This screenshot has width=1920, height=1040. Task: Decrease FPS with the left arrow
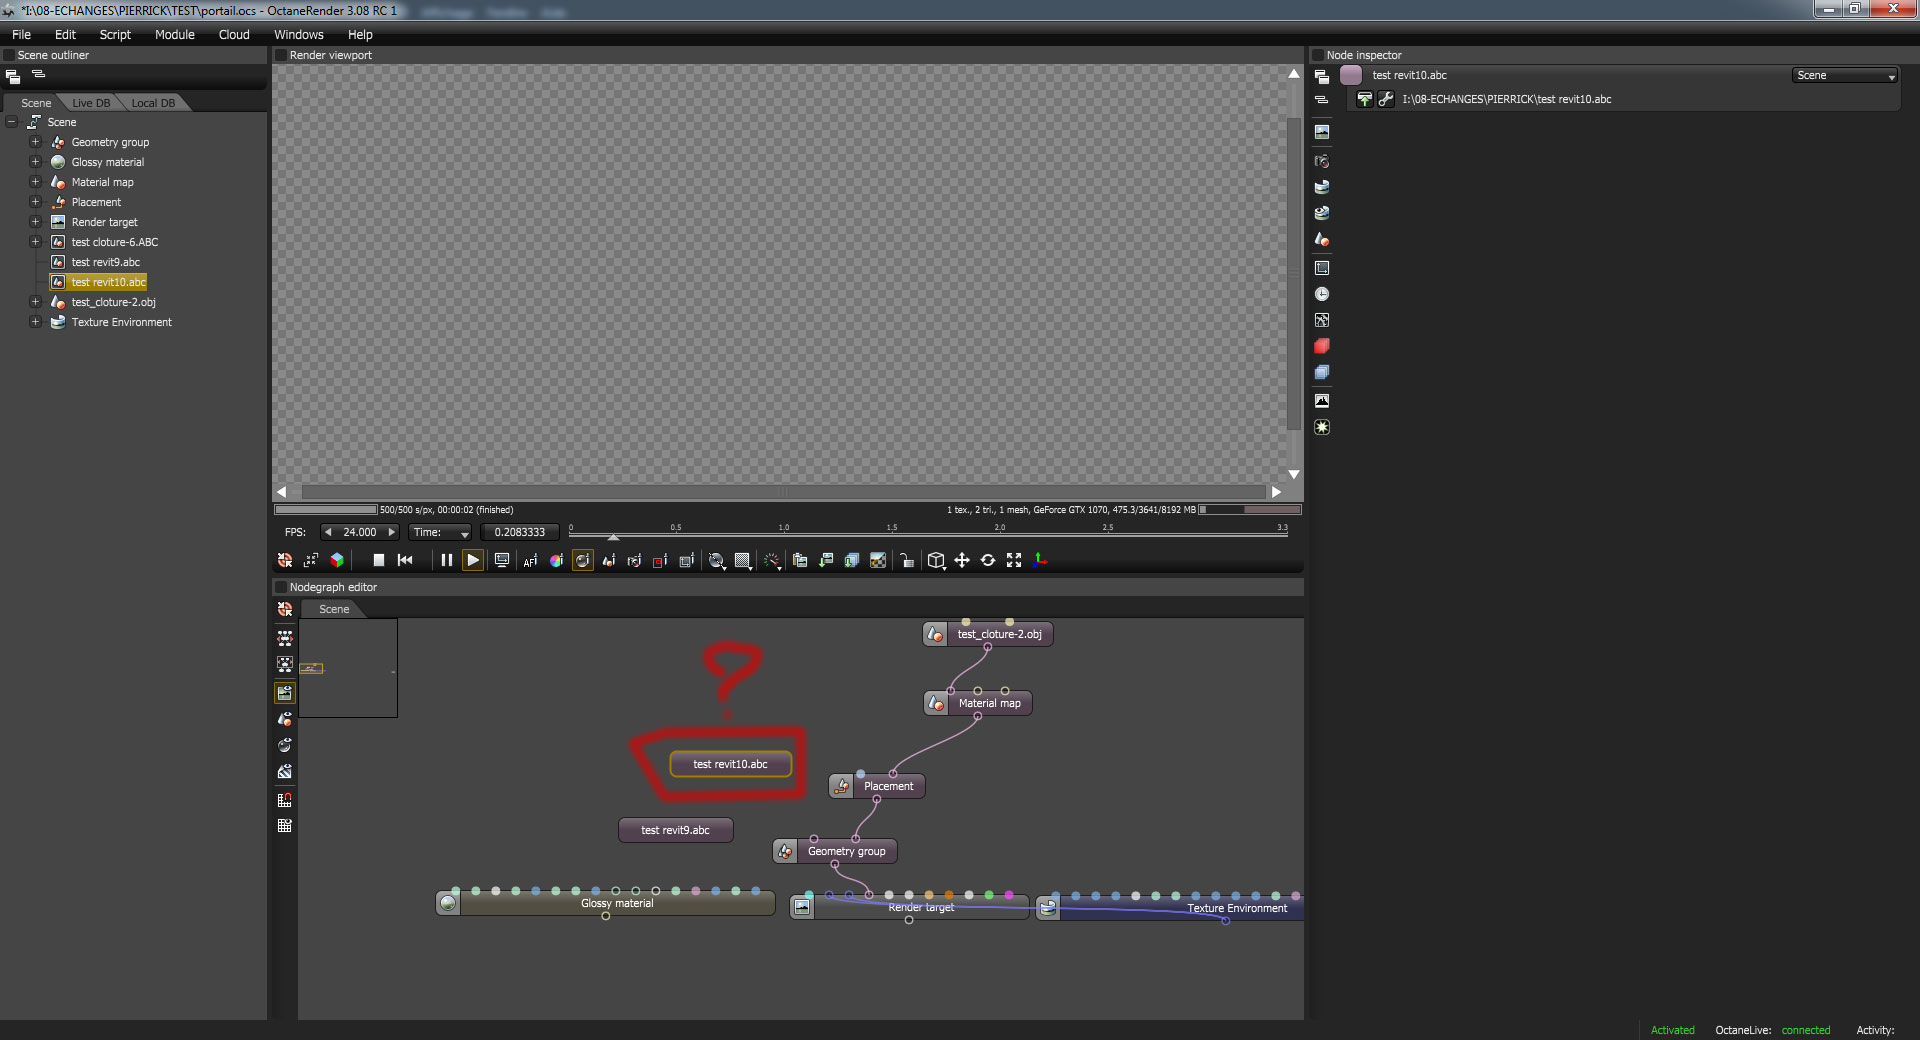click(328, 532)
